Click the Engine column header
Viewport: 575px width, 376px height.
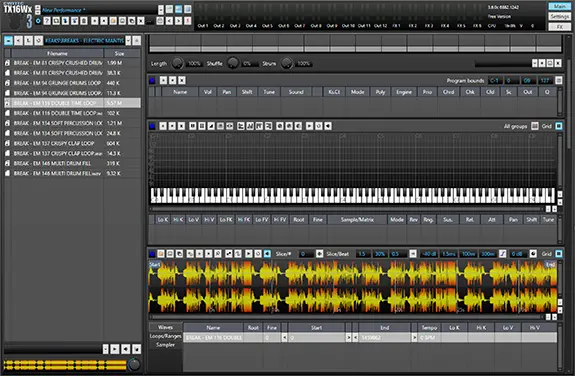pyautogui.click(x=404, y=92)
